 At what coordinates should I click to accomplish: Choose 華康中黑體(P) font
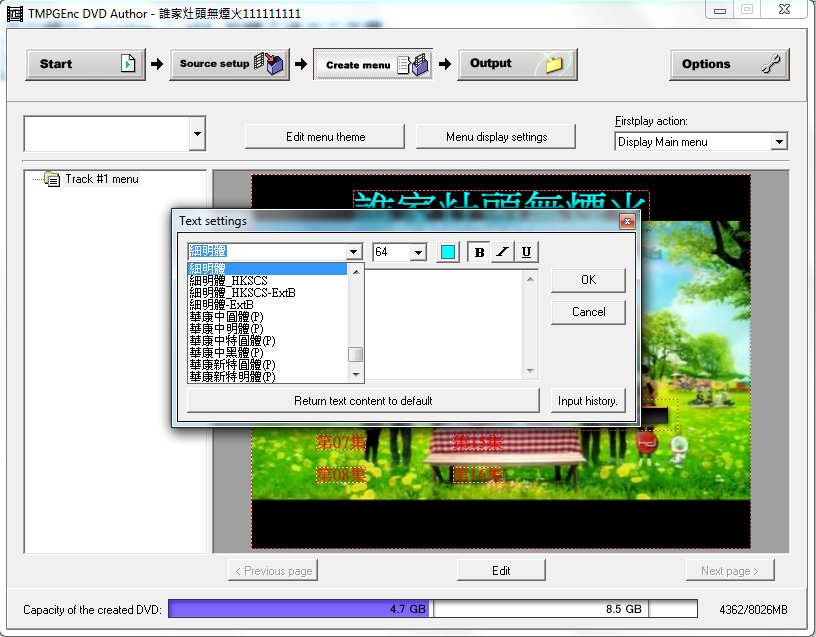pyautogui.click(x=226, y=353)
